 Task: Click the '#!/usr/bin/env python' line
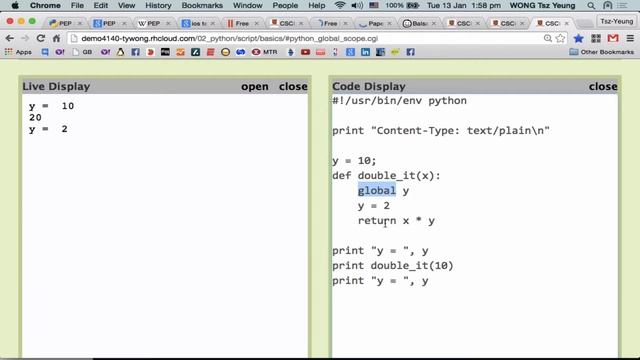pos(399,101)
